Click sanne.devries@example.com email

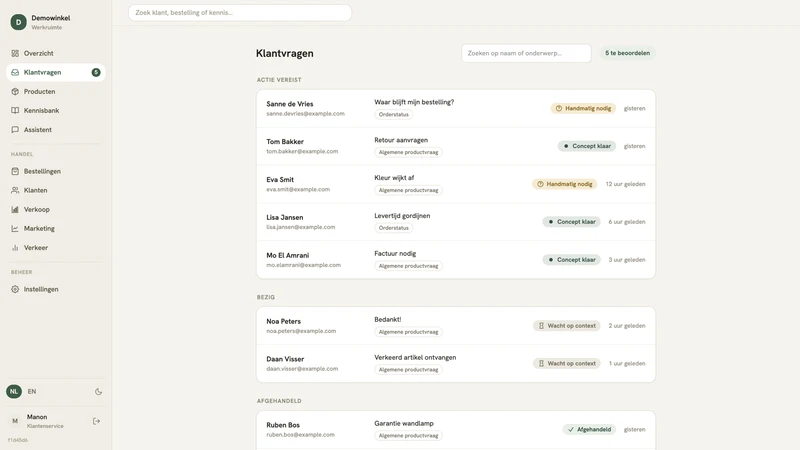point(306,114)
